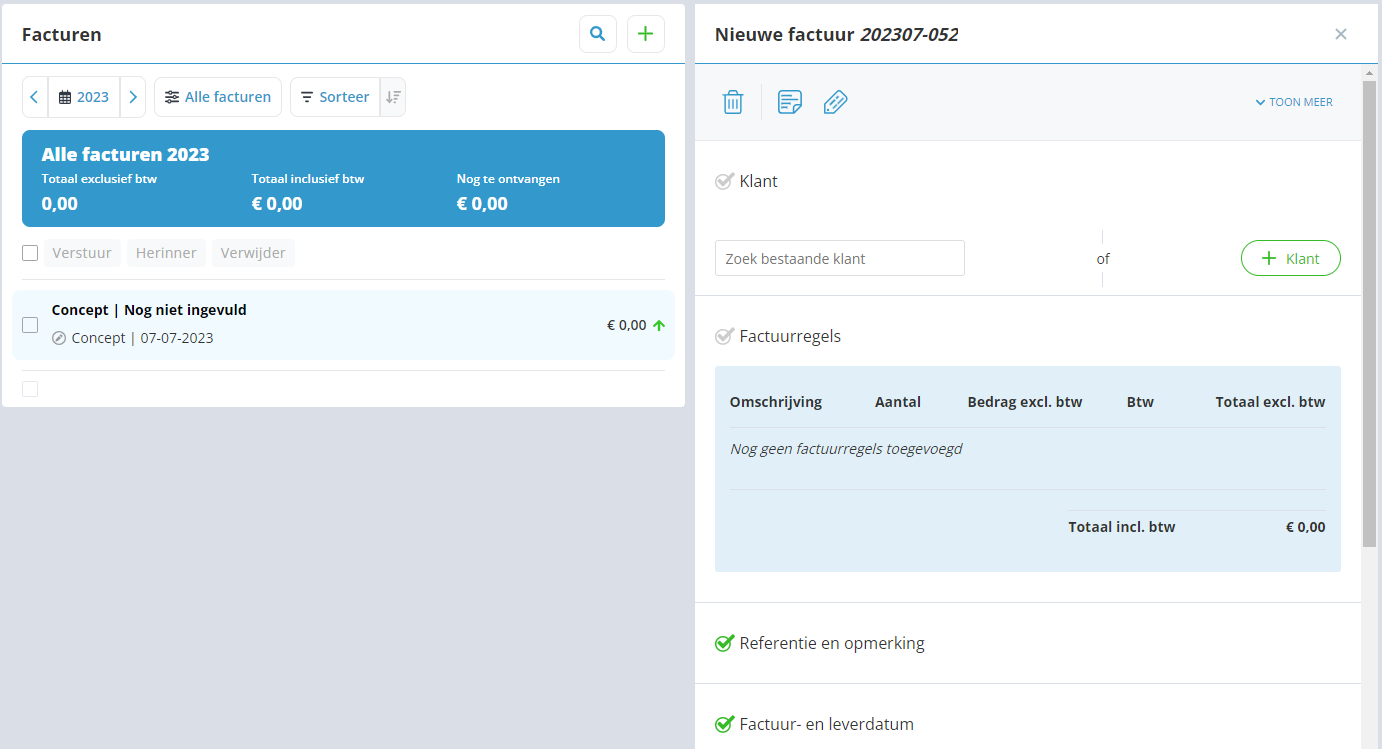1382x749 pixels.
Task: Click the trash icon to delete the invoice
Action: [733, 102]
